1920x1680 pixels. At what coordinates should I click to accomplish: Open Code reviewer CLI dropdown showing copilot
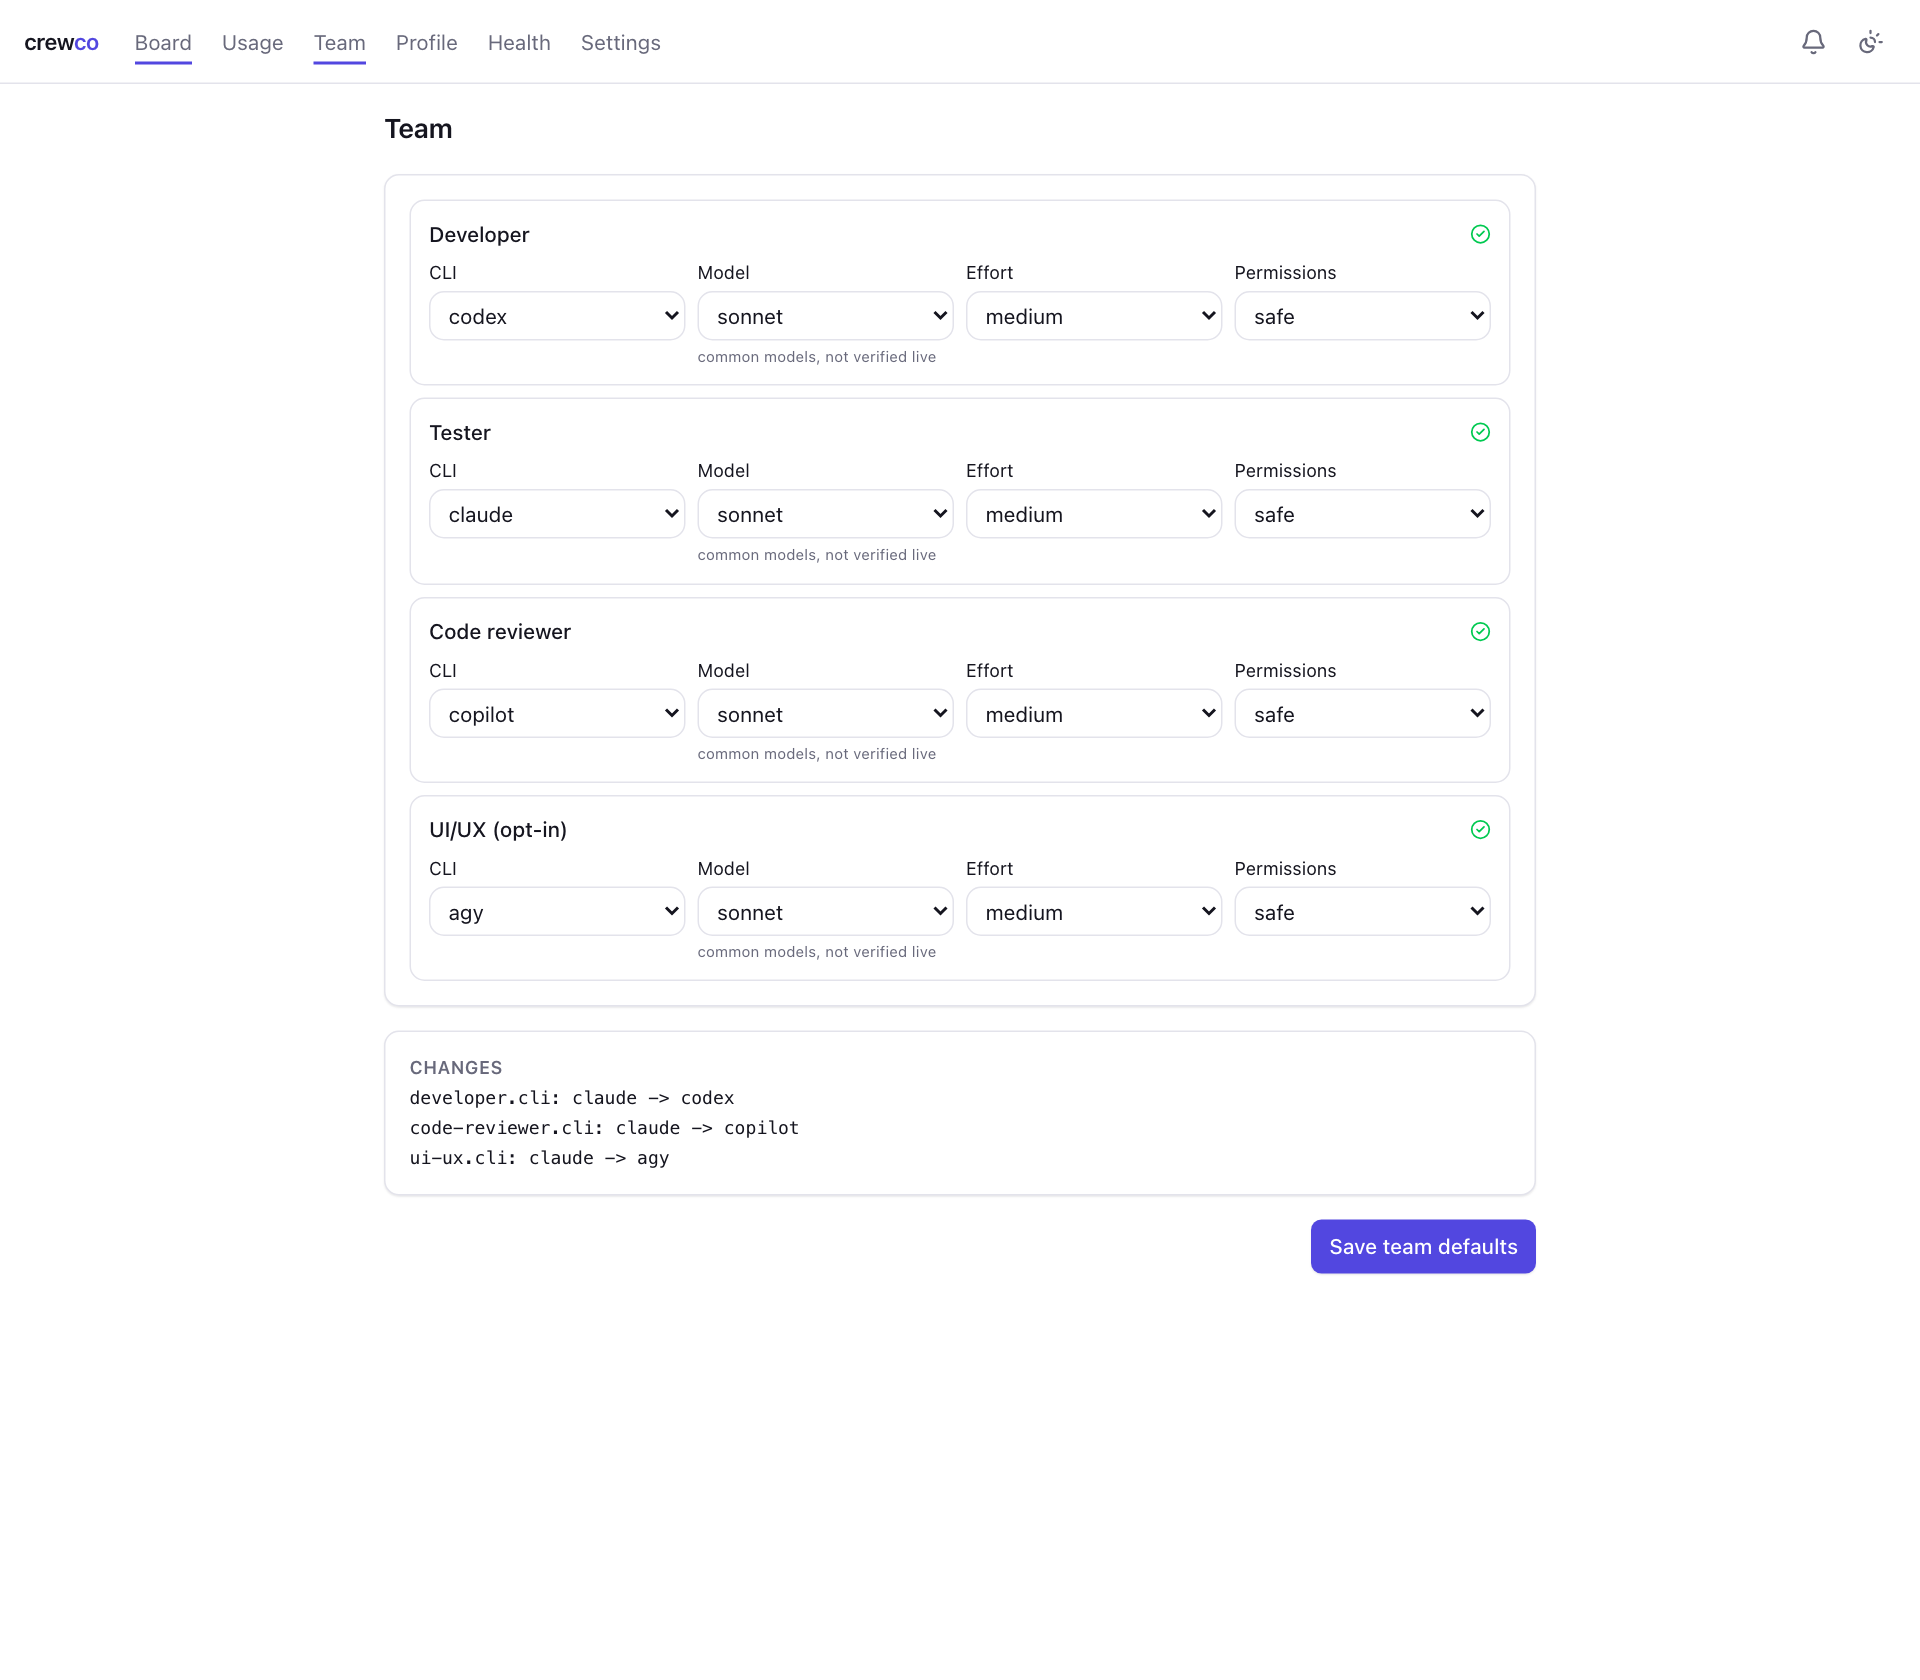[x=557, y=714]
